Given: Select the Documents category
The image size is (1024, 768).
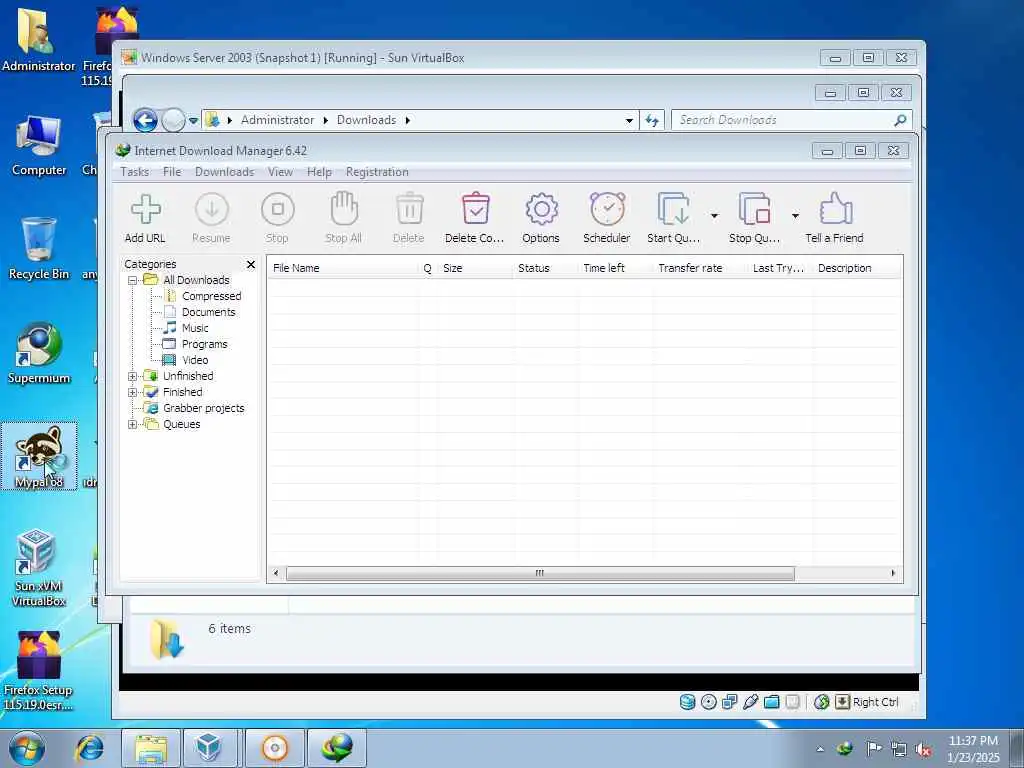Looking at the screenshot, I should pyautogui.click(x=208, y=312).
